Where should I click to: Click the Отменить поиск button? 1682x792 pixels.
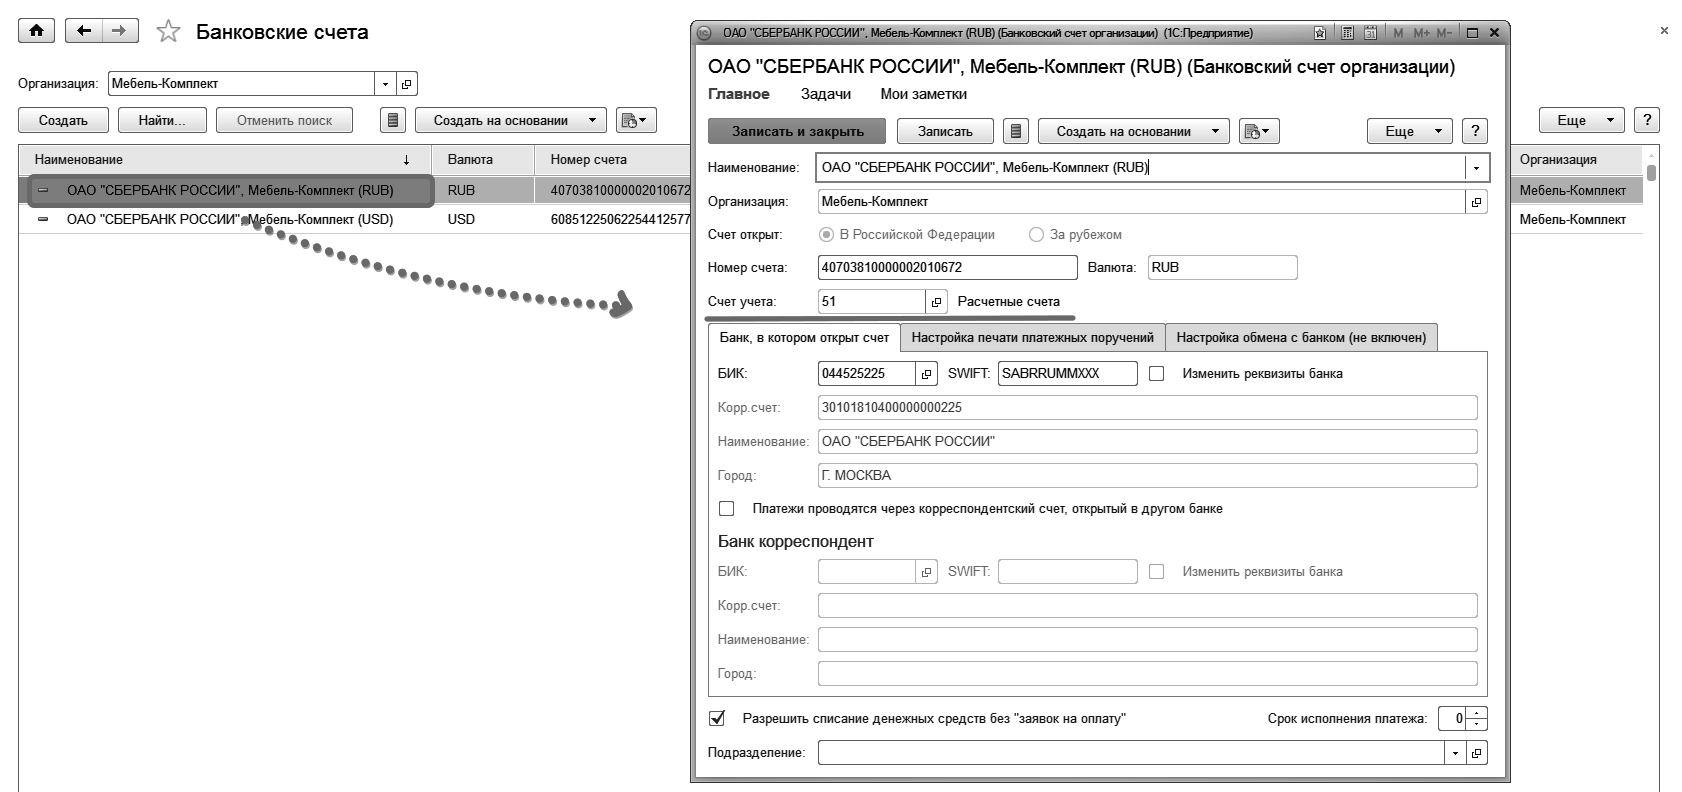tap(285, 120)
